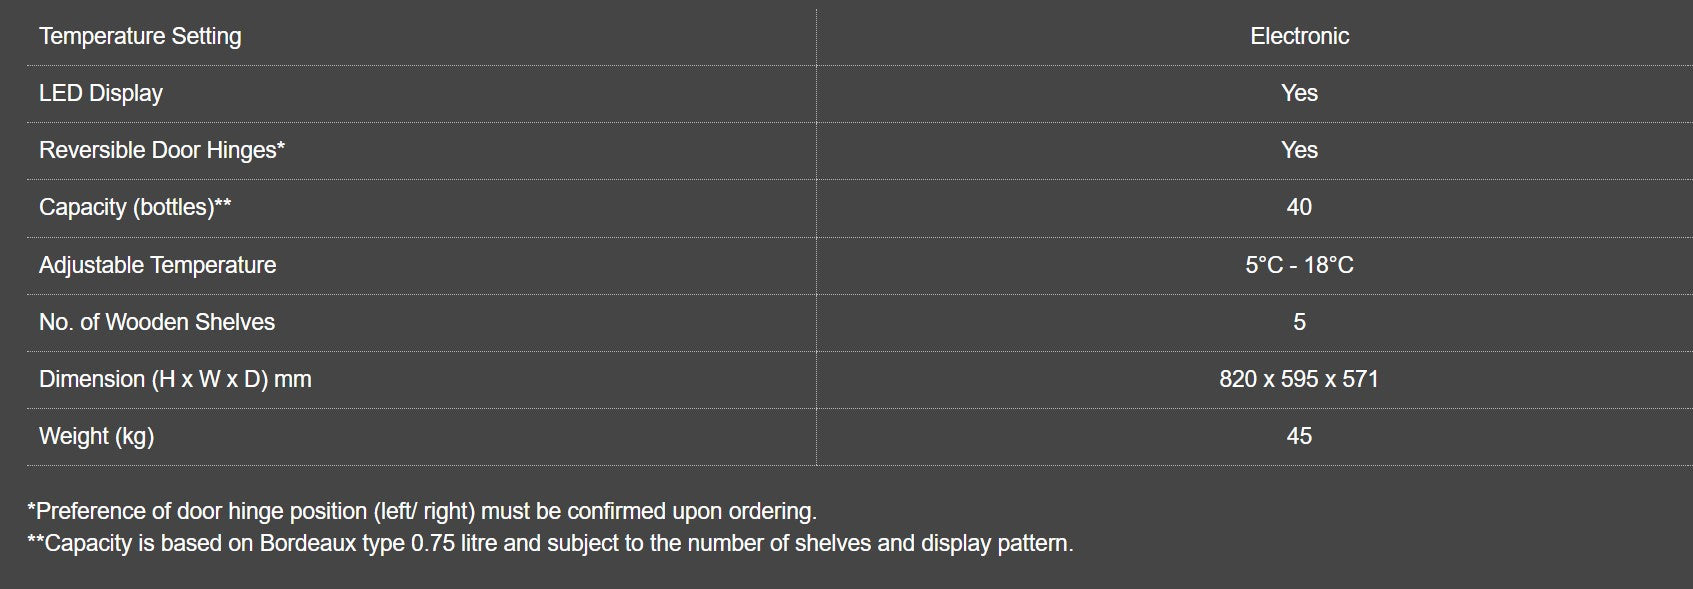Select the 5°C - 18°C value
This screenshot has height=589, width=1693.
(x=1299, y=265)
